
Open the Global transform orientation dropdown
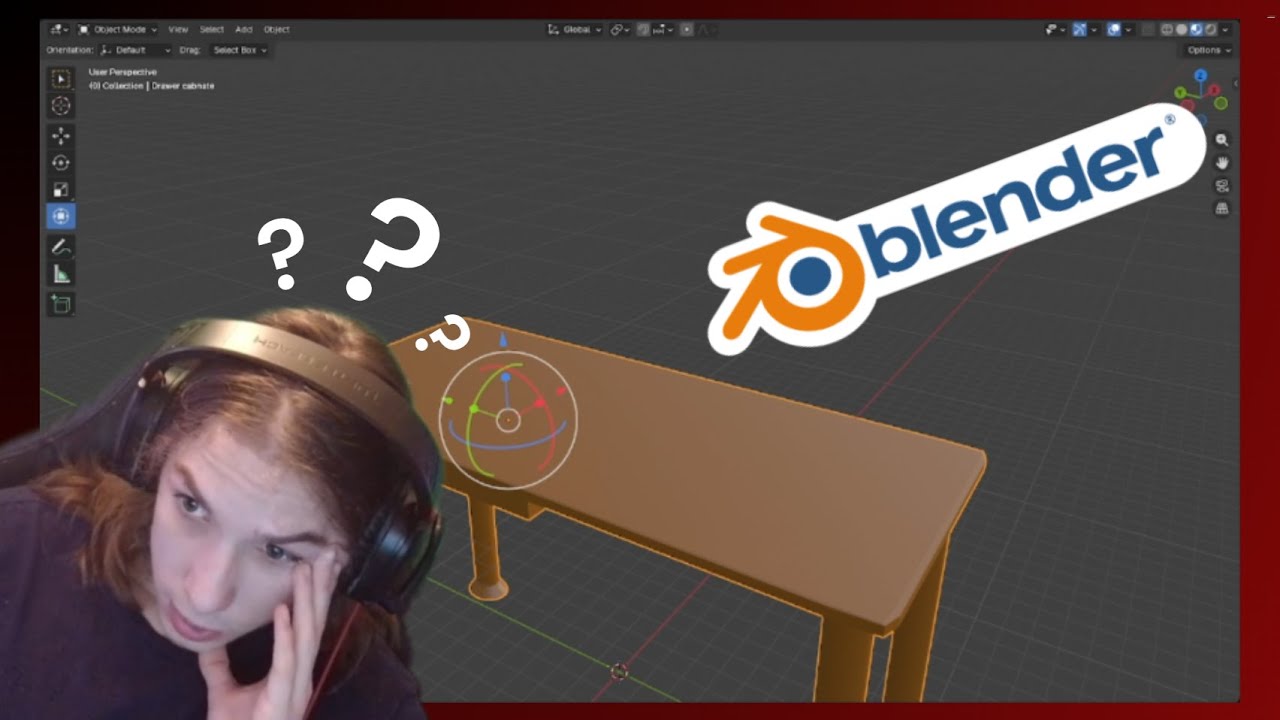tap(574, 30)
